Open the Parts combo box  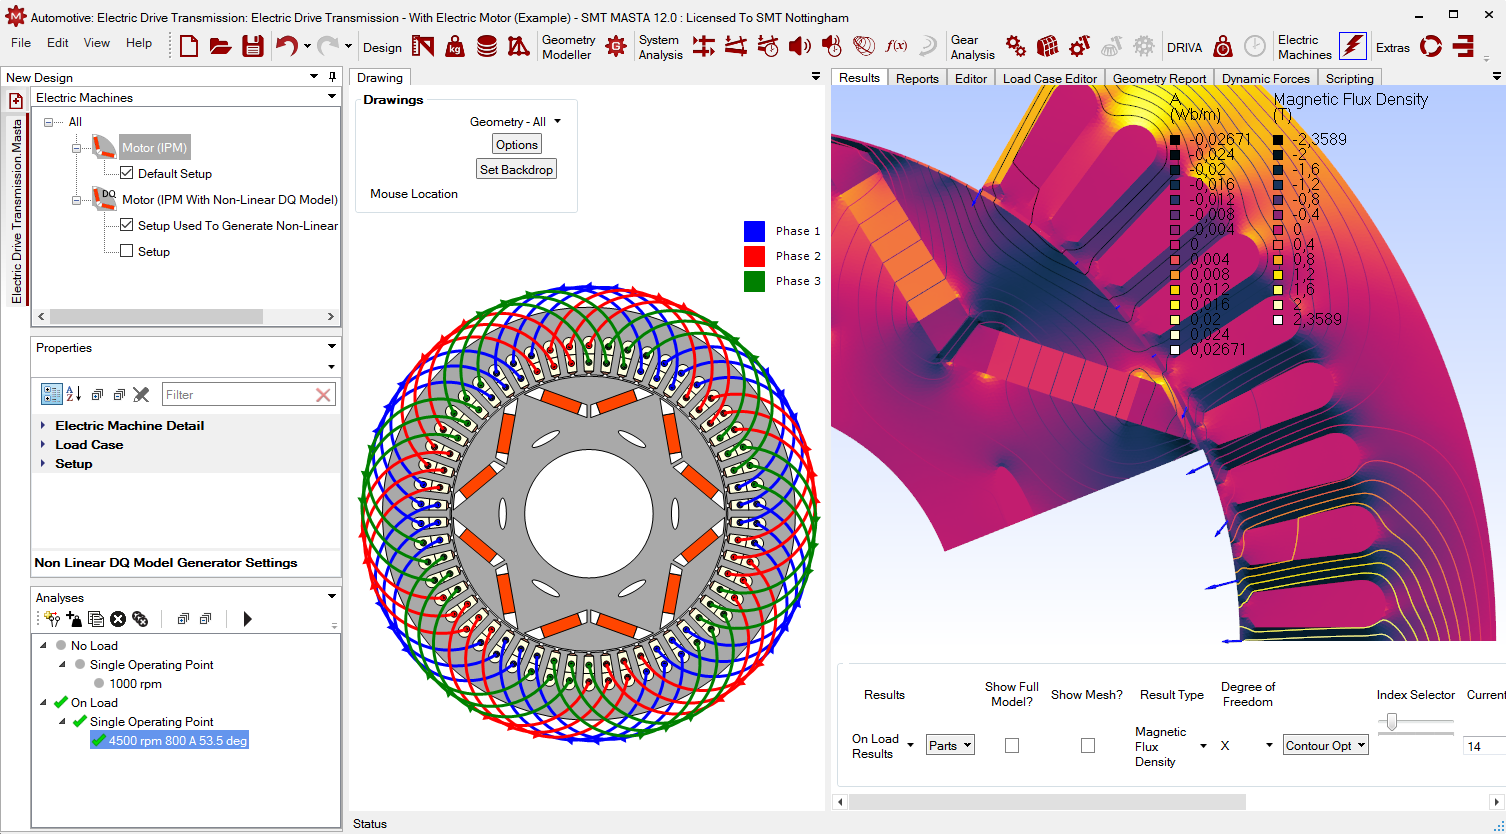[x=950, y=745]
